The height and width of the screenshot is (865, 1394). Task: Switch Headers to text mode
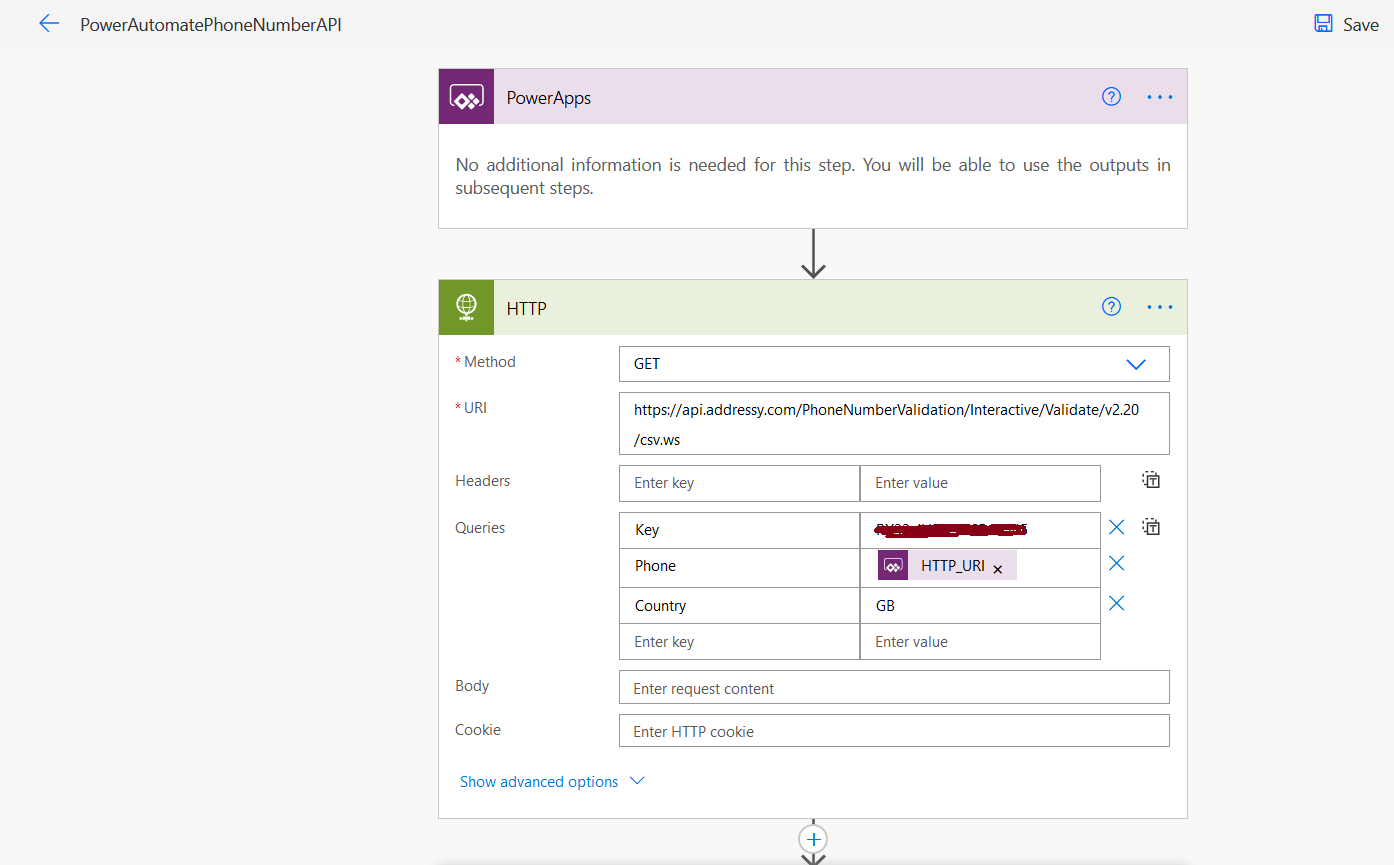pos(1150,479)
